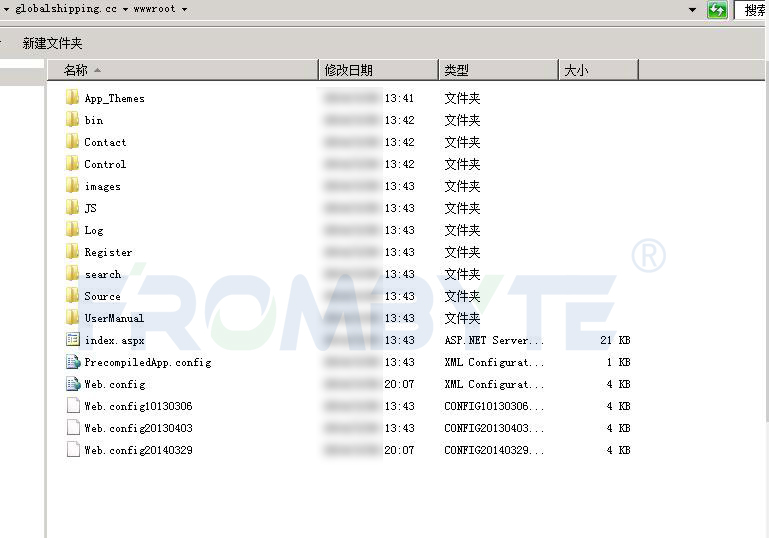This screenshot has height=538, width=769.
Task: Select the UserManual folder icon
Action: pyautogui.click(x=73, y=318)
